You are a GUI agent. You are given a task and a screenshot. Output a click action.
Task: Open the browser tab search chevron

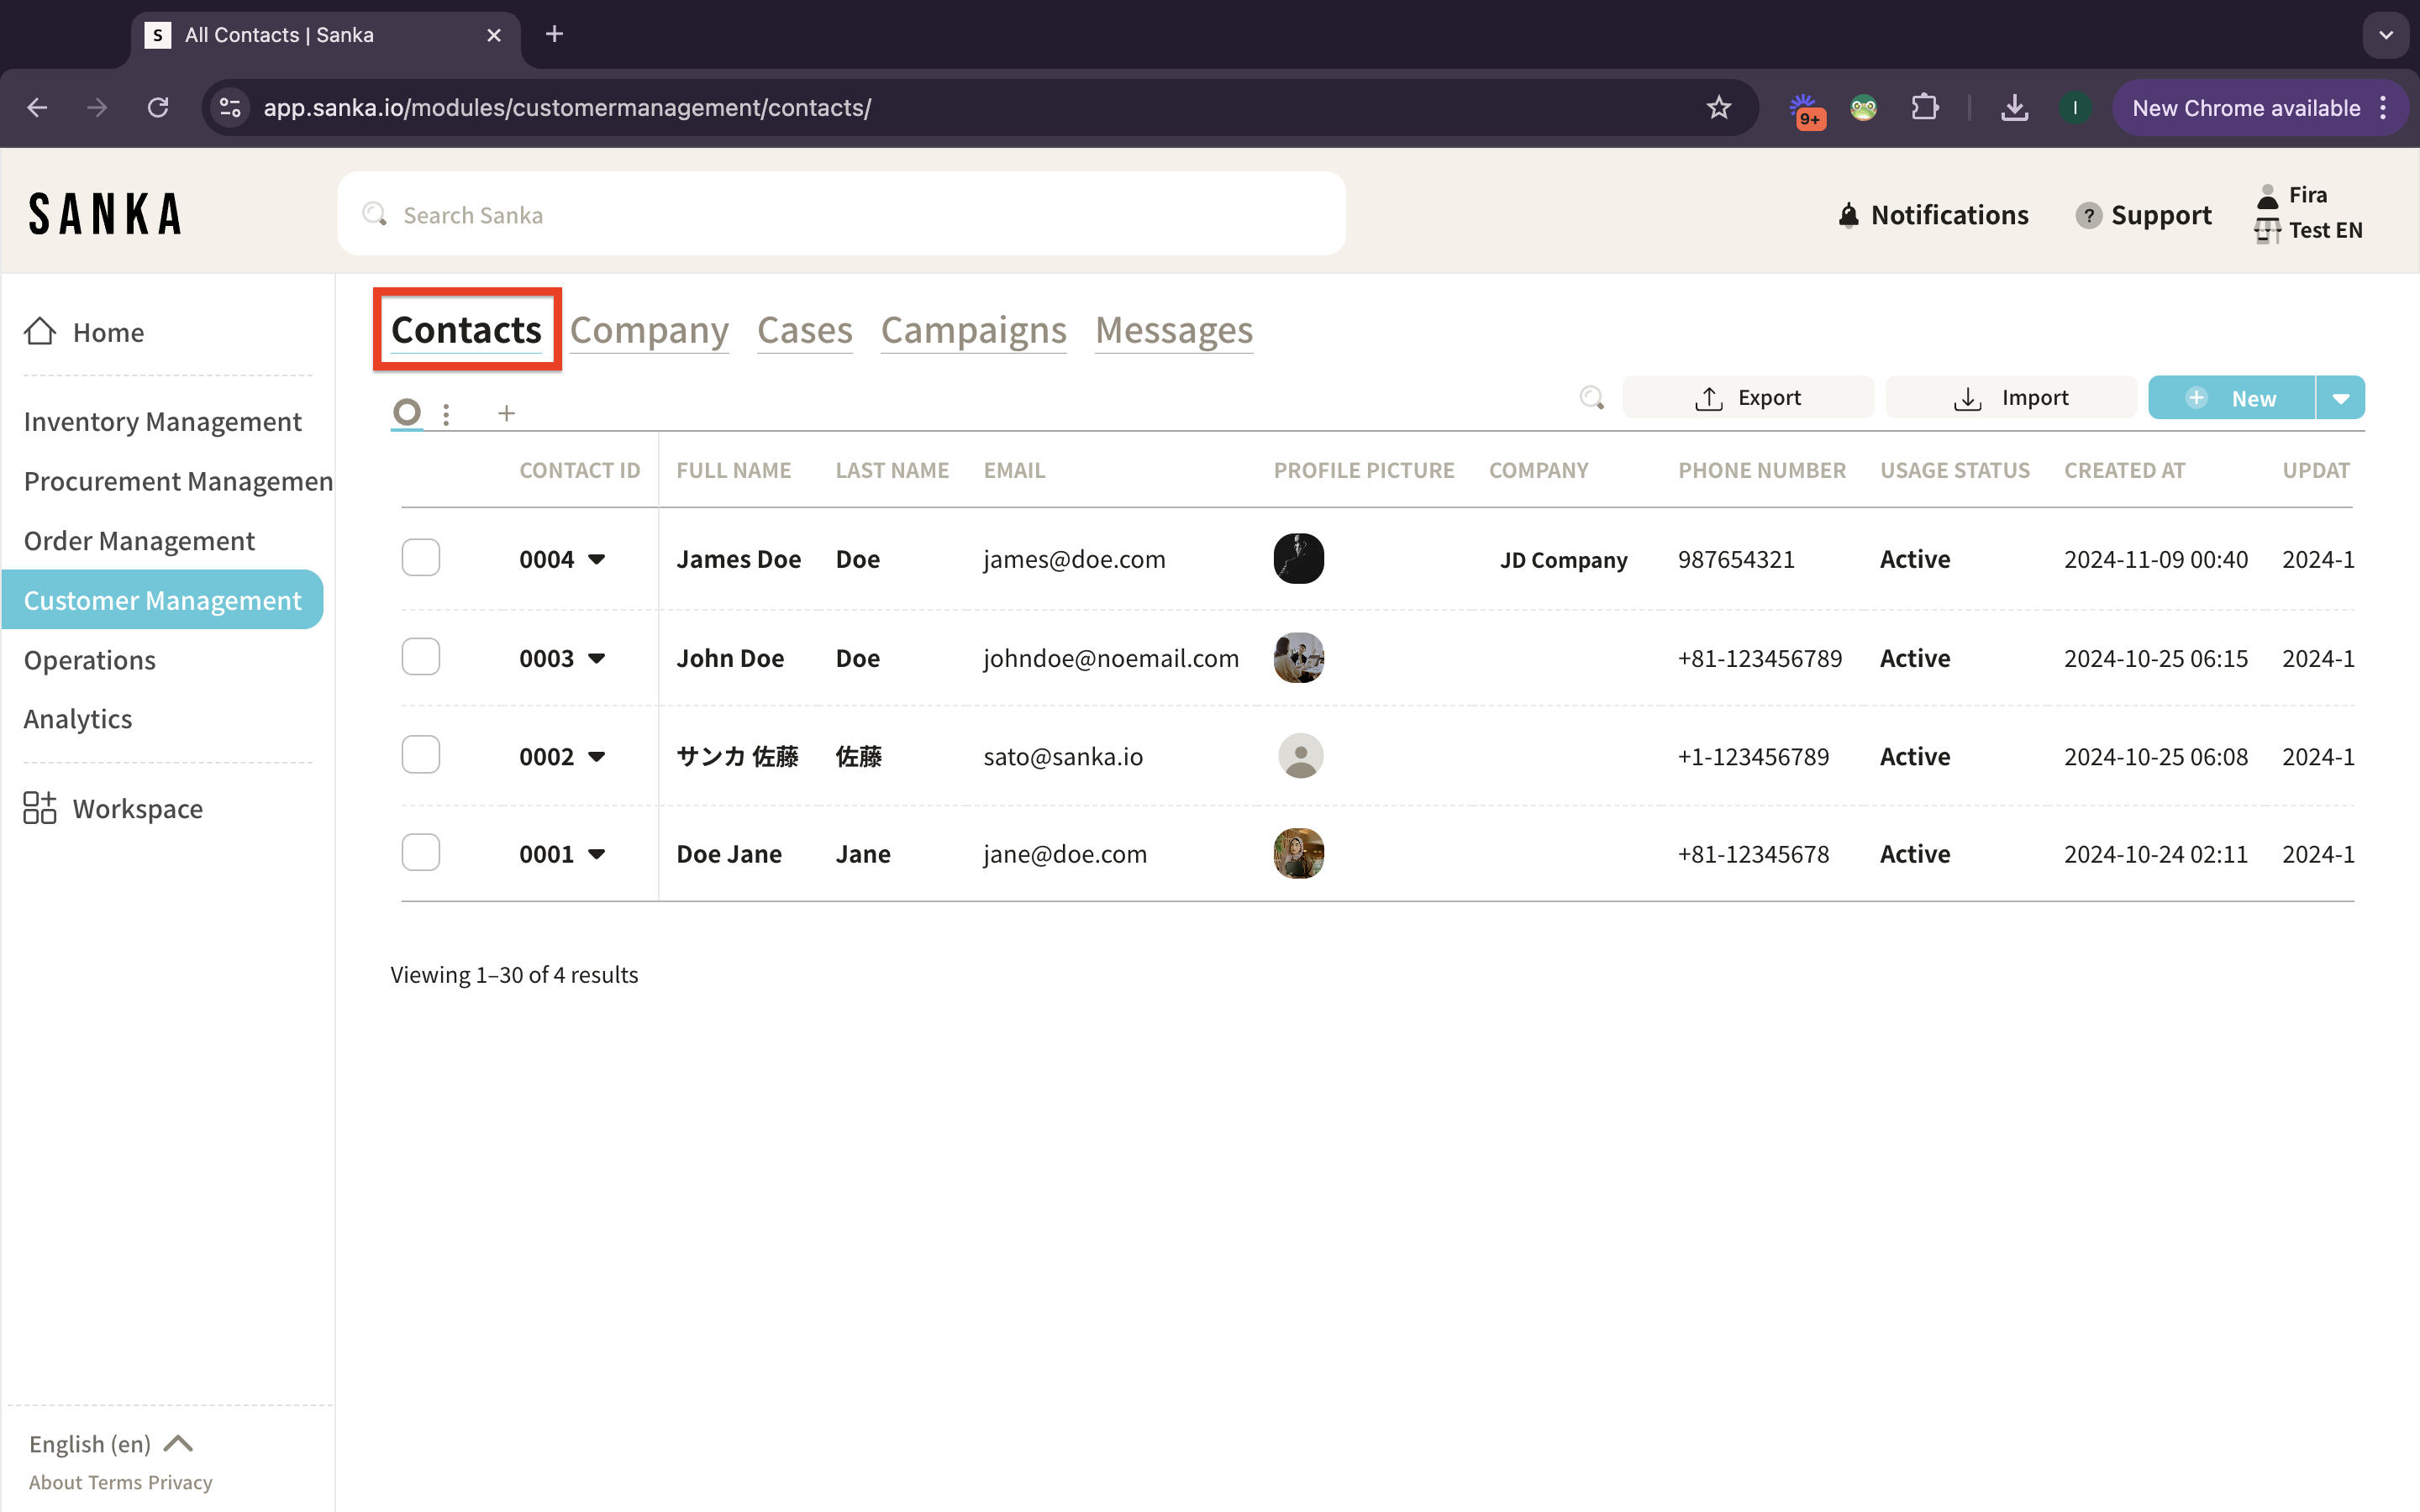[2386, 35]
